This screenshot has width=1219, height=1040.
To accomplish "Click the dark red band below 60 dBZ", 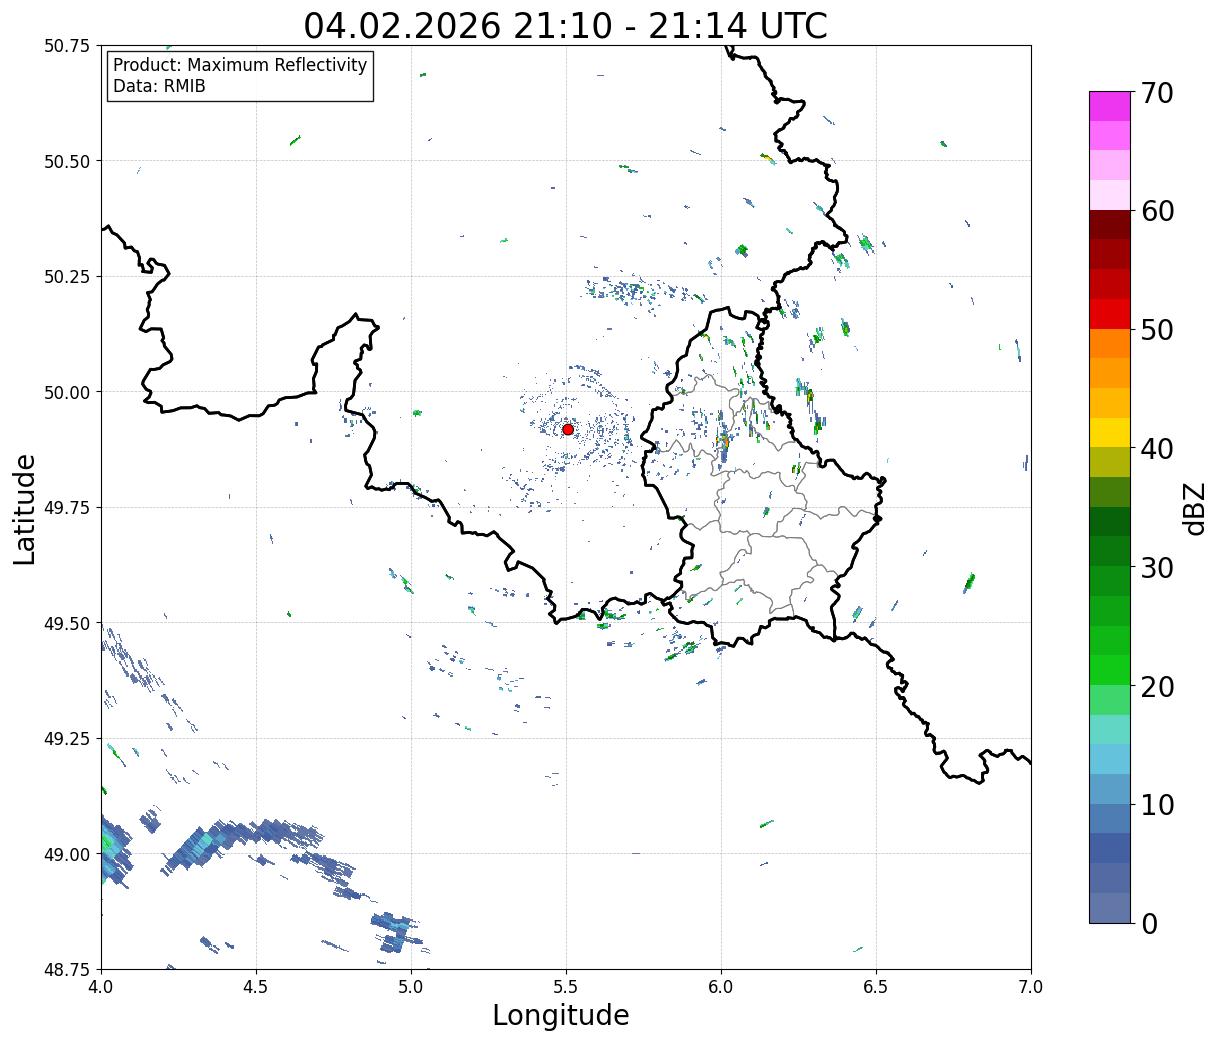I will coord(1110,224).
